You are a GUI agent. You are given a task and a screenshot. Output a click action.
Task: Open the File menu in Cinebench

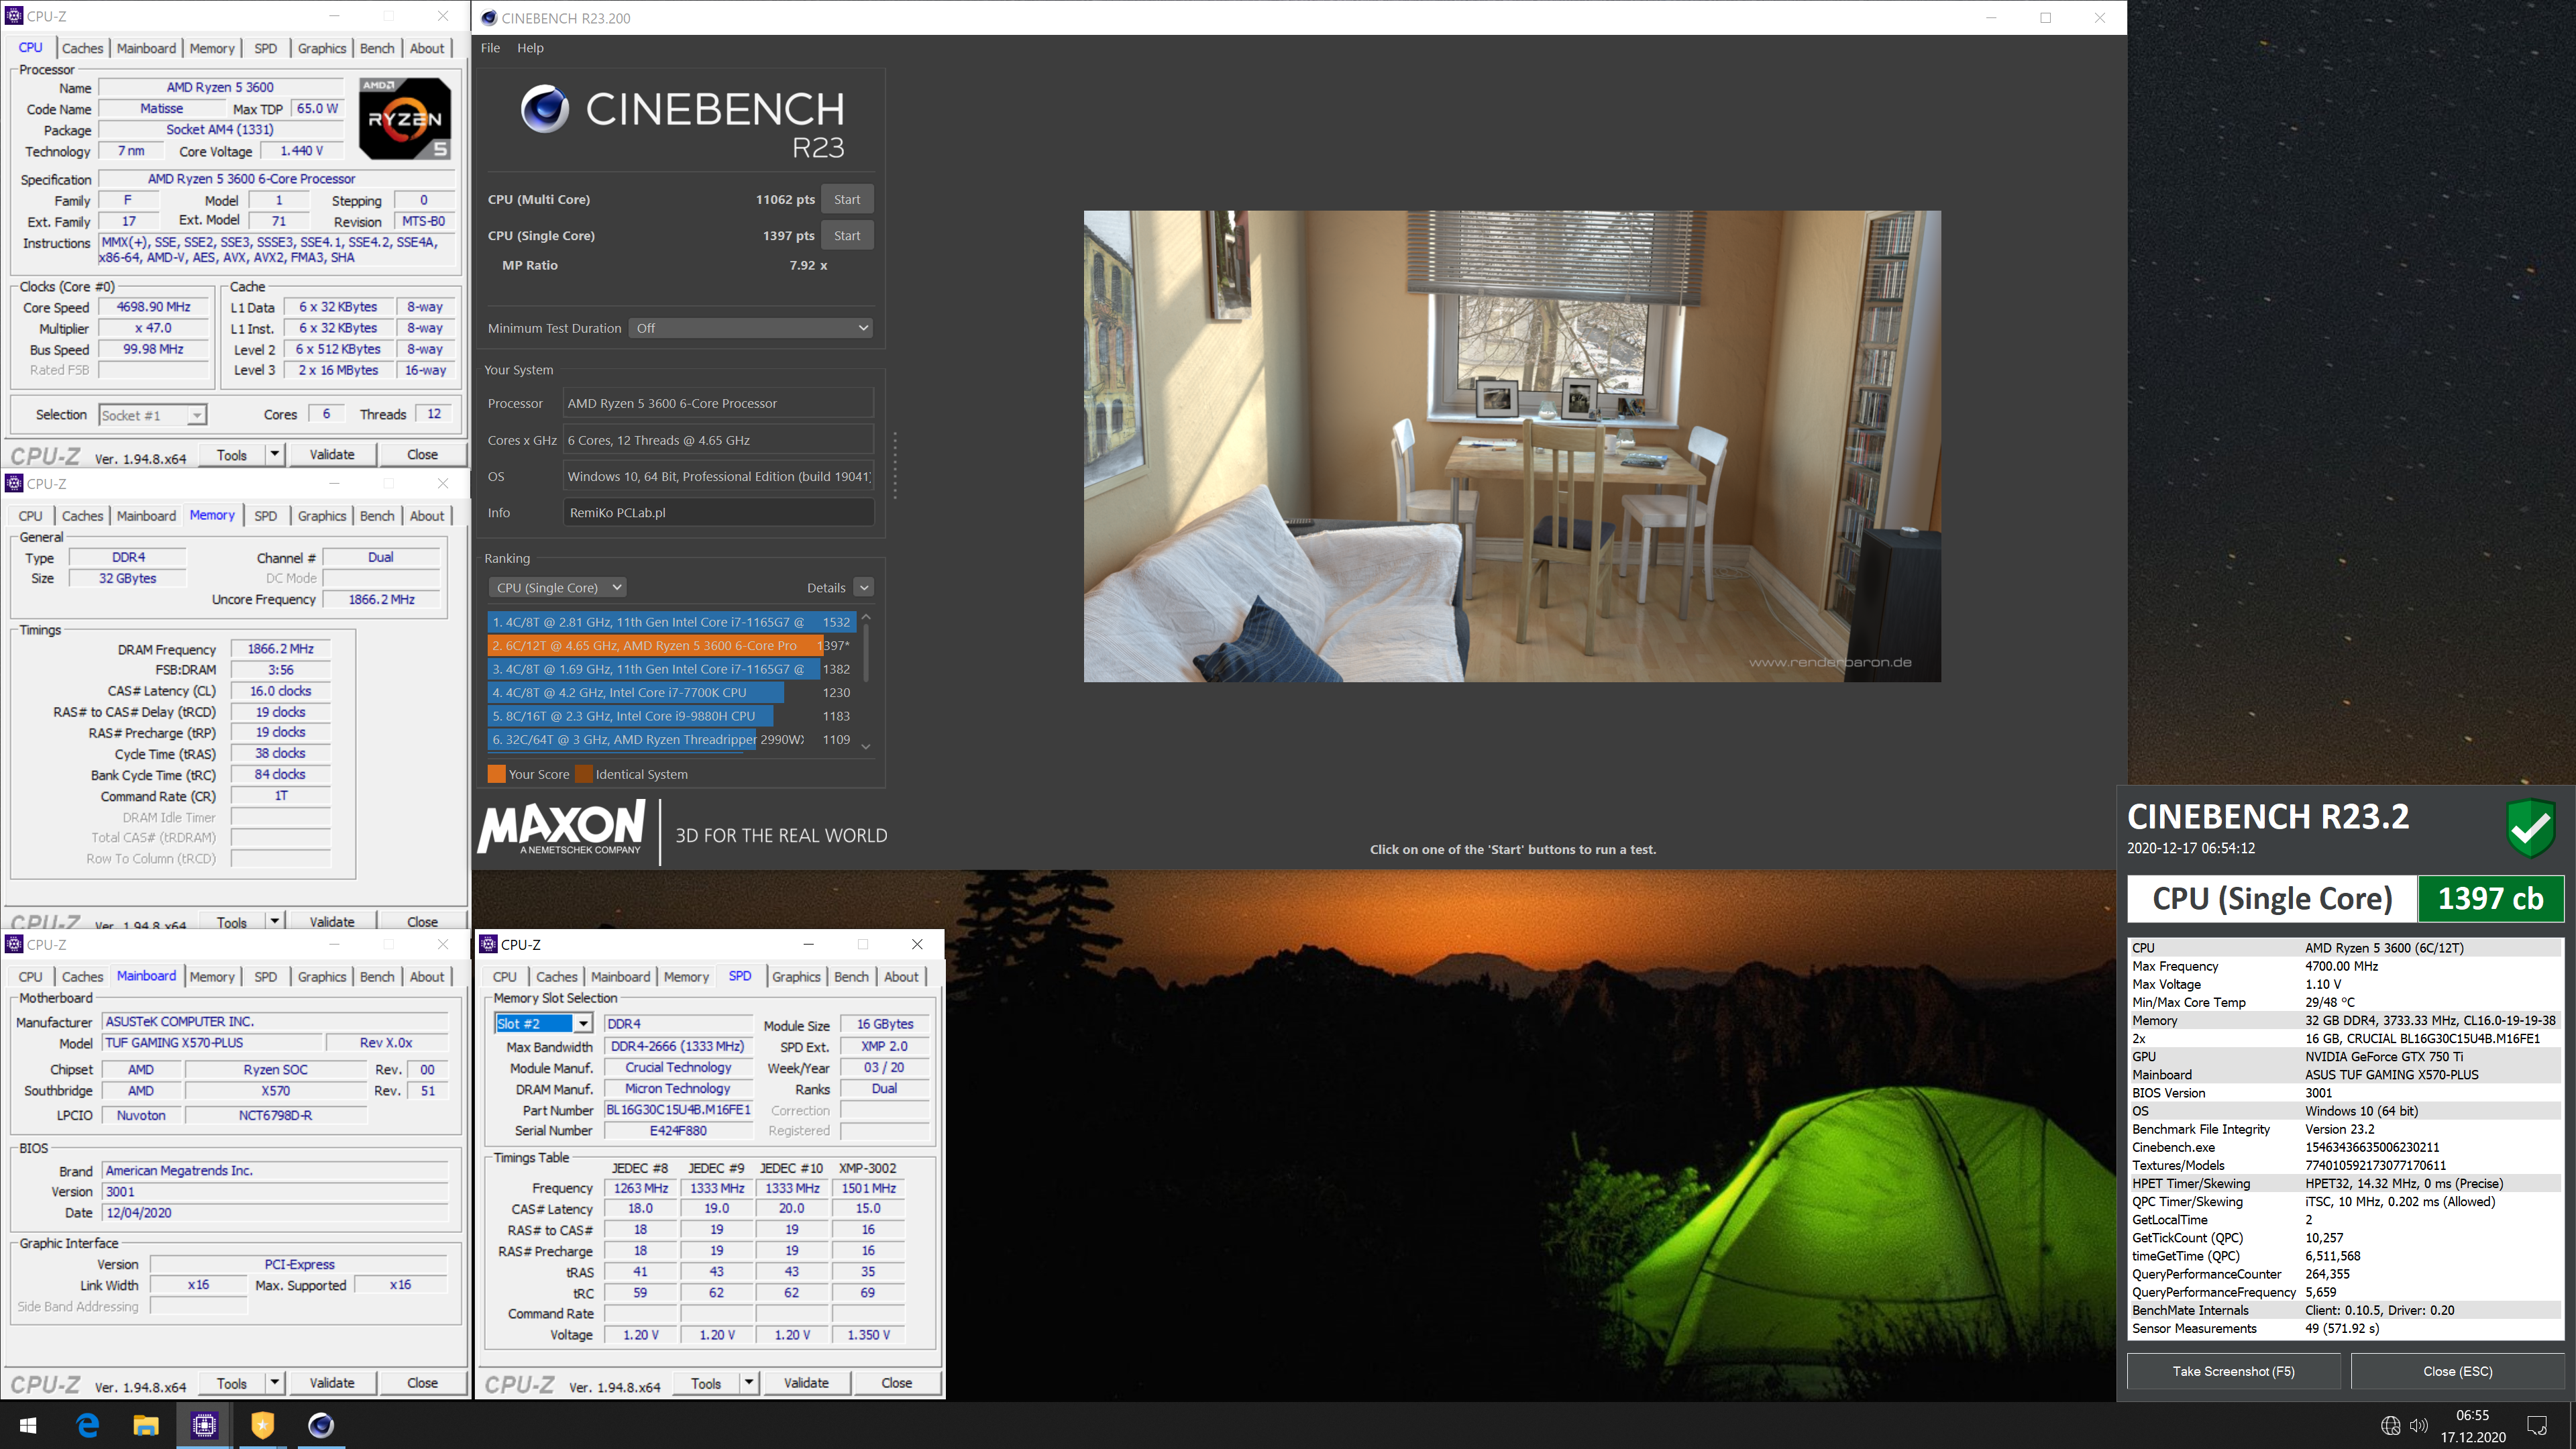click(490, 48)
